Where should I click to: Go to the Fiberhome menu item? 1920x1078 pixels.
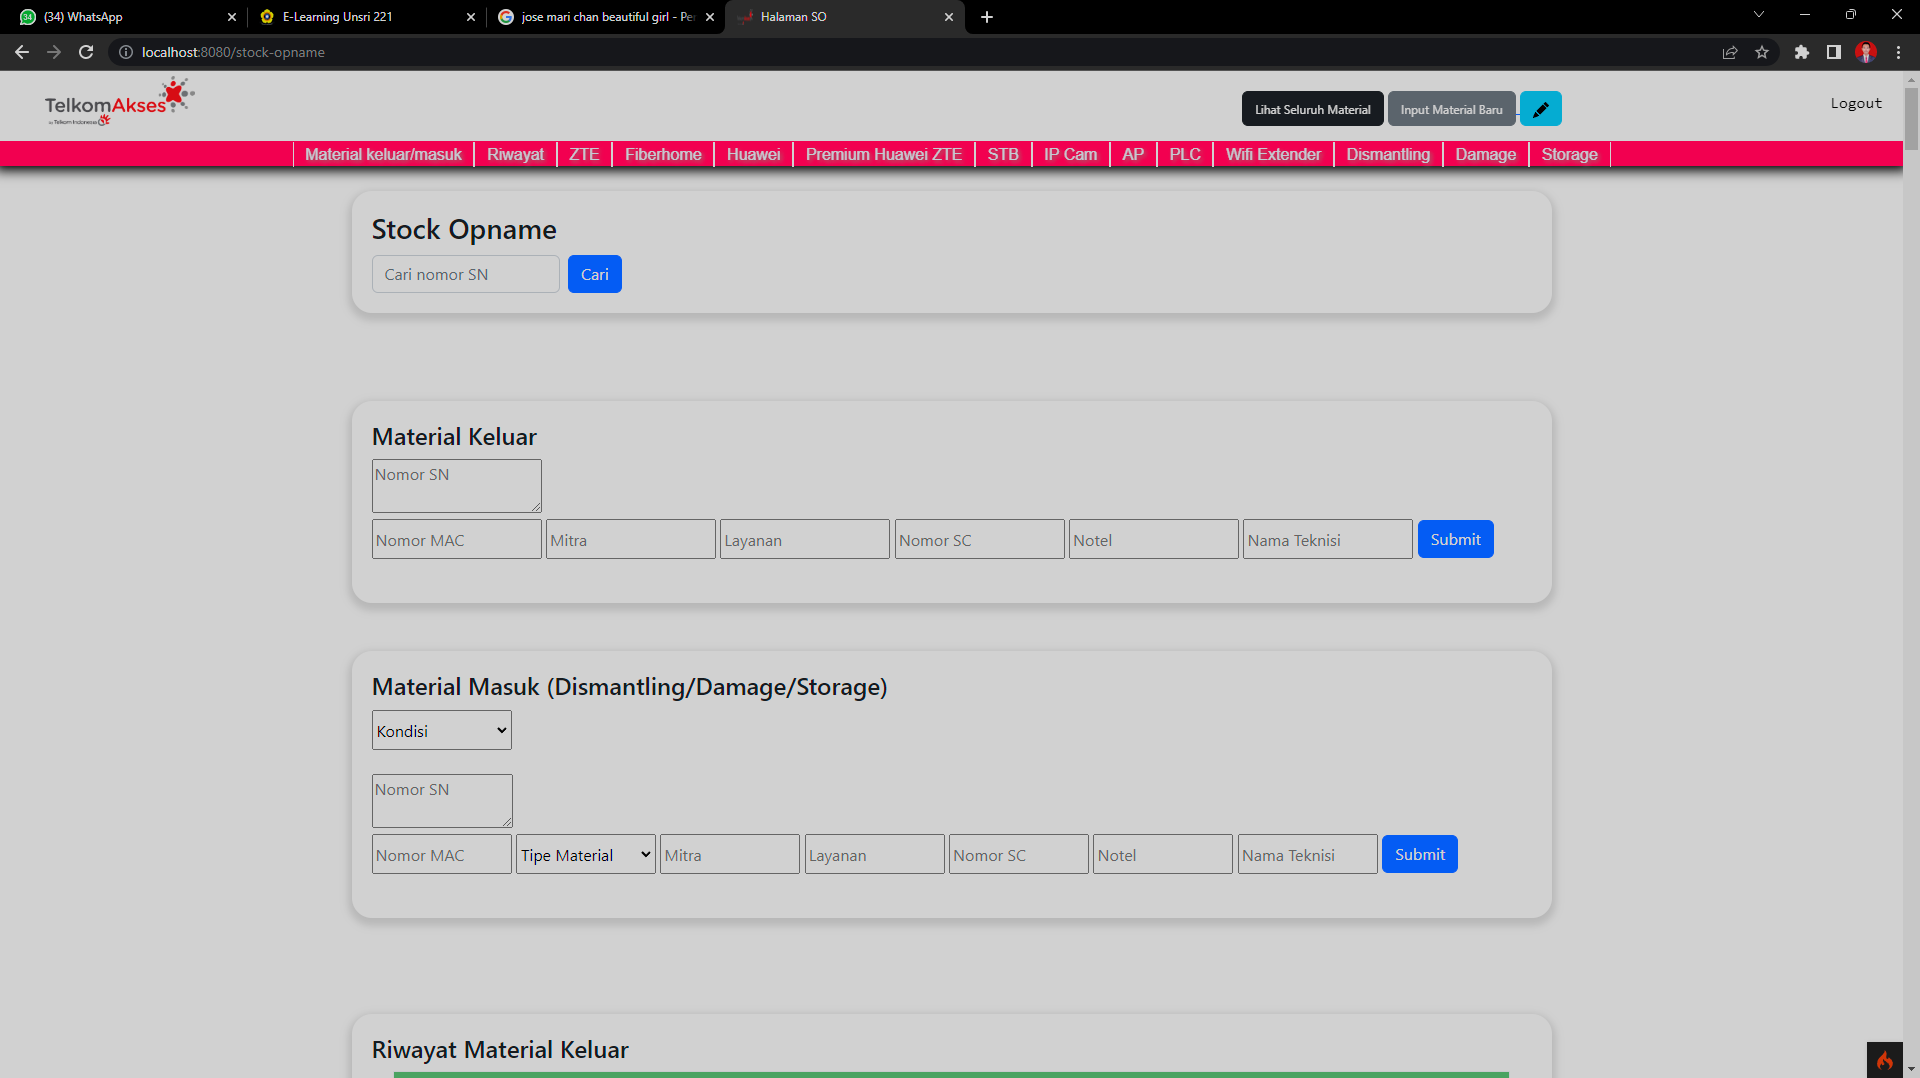tap(663, 154)
